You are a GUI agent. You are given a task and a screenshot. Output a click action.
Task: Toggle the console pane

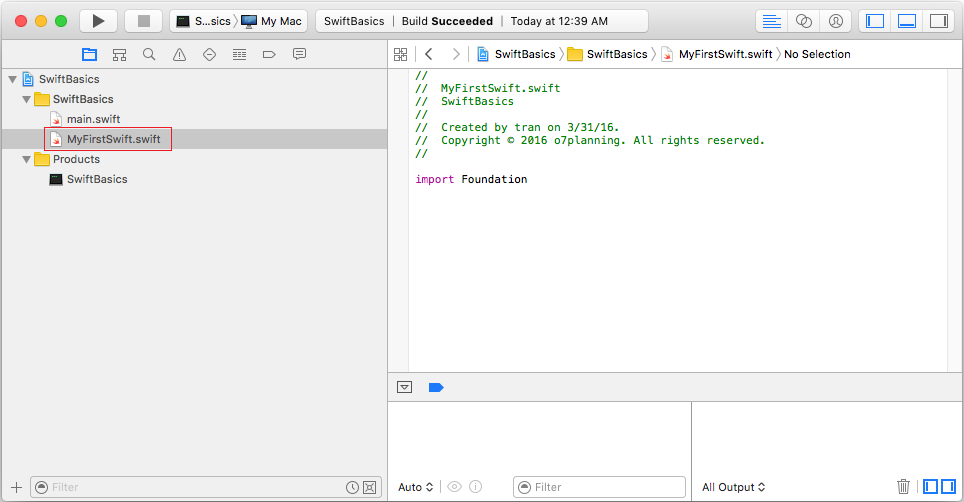[949, 487]
